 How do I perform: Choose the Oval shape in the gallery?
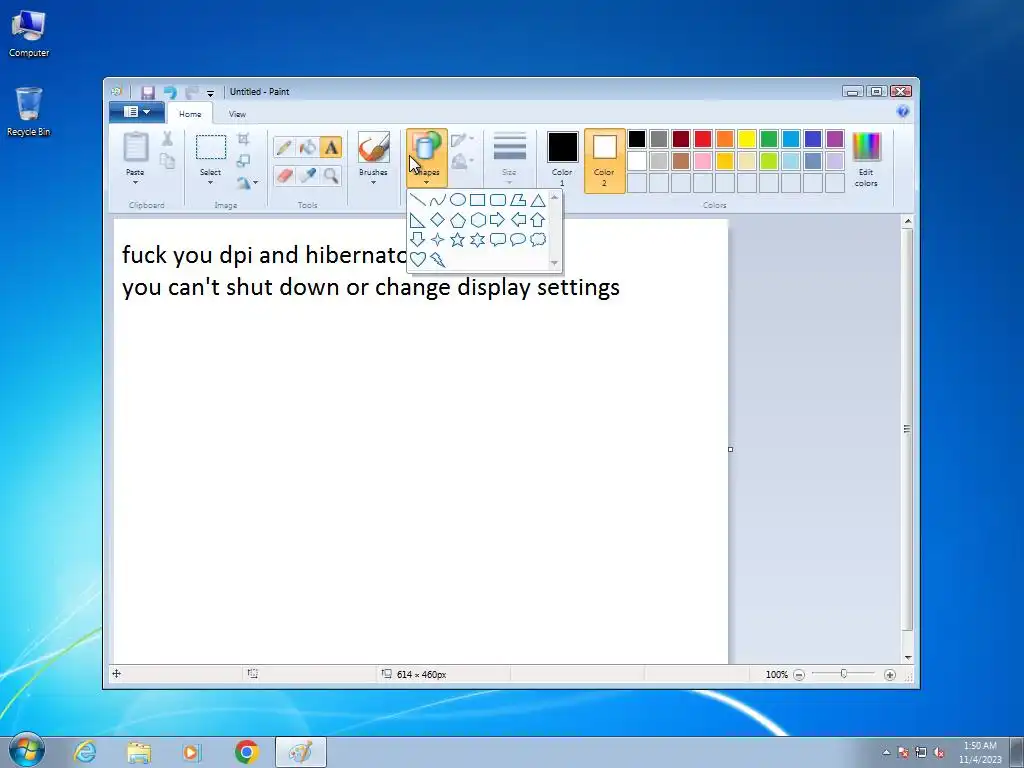click(458, 200)
